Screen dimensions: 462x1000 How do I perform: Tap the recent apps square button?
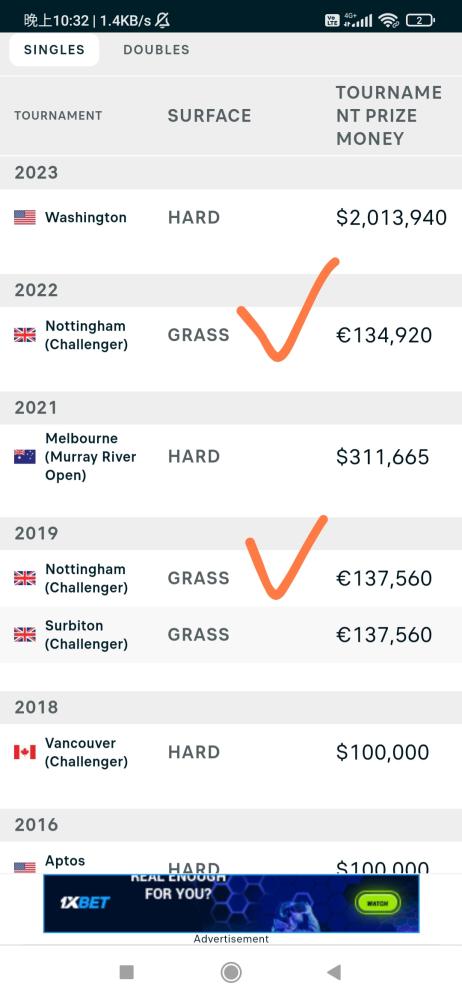click(x=126, y=972)
